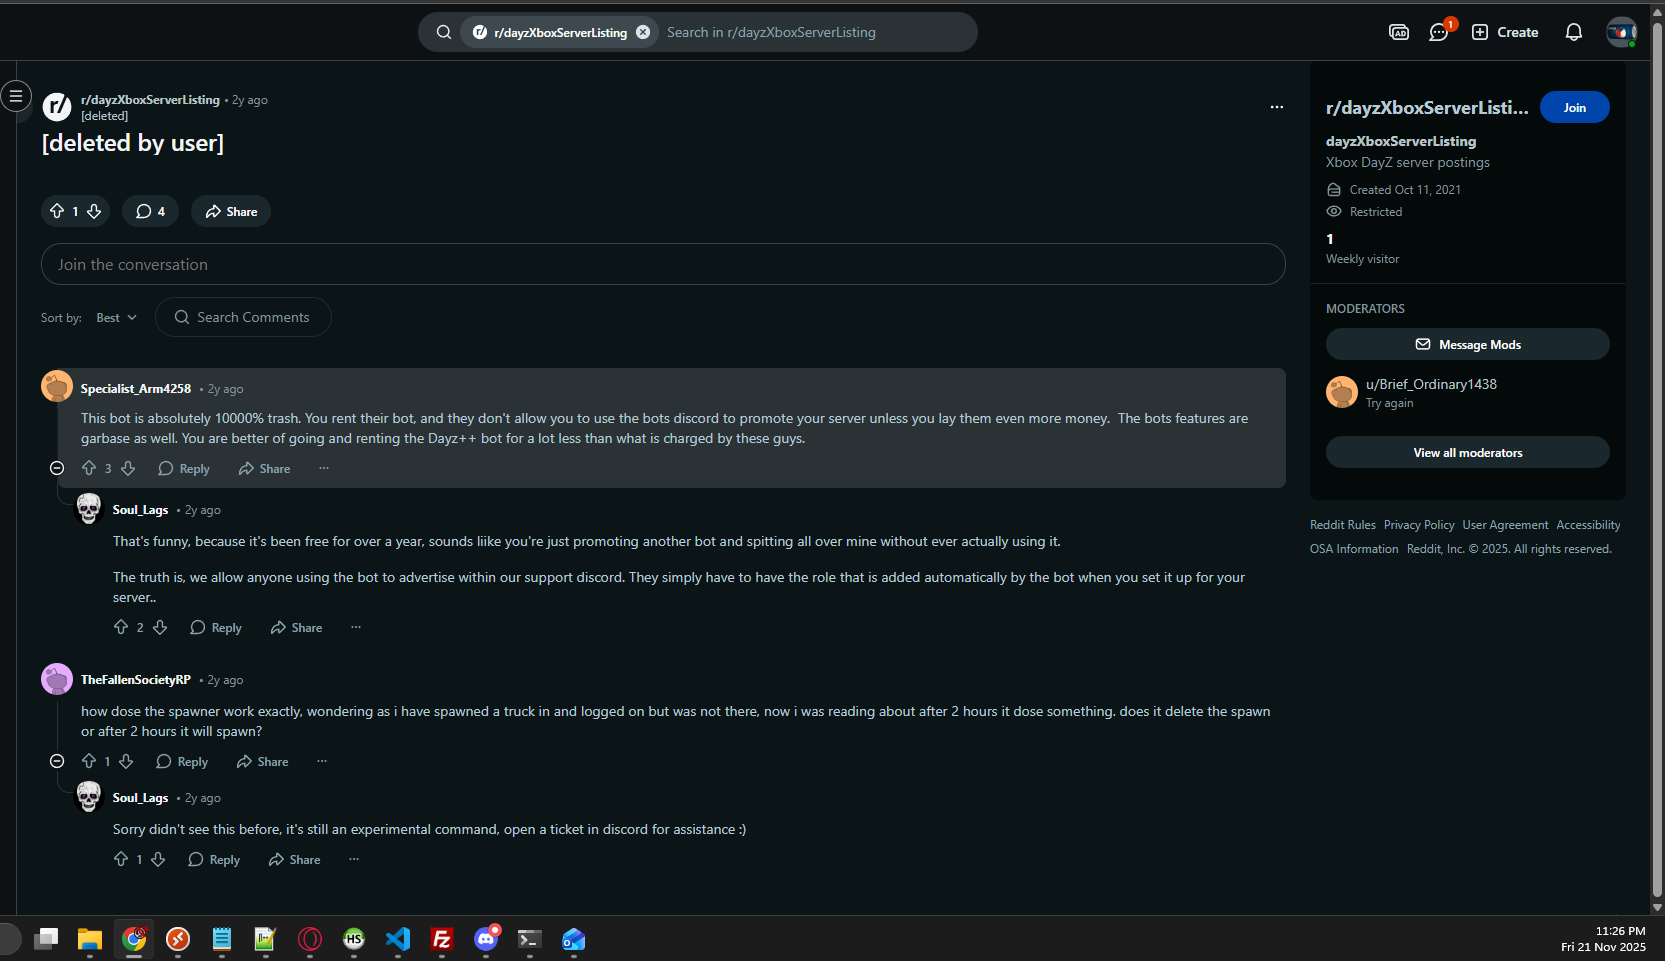Viewport: 1665px width, 961px height.
Task: Open the Reddit advertise icon
Action: 1399,32
